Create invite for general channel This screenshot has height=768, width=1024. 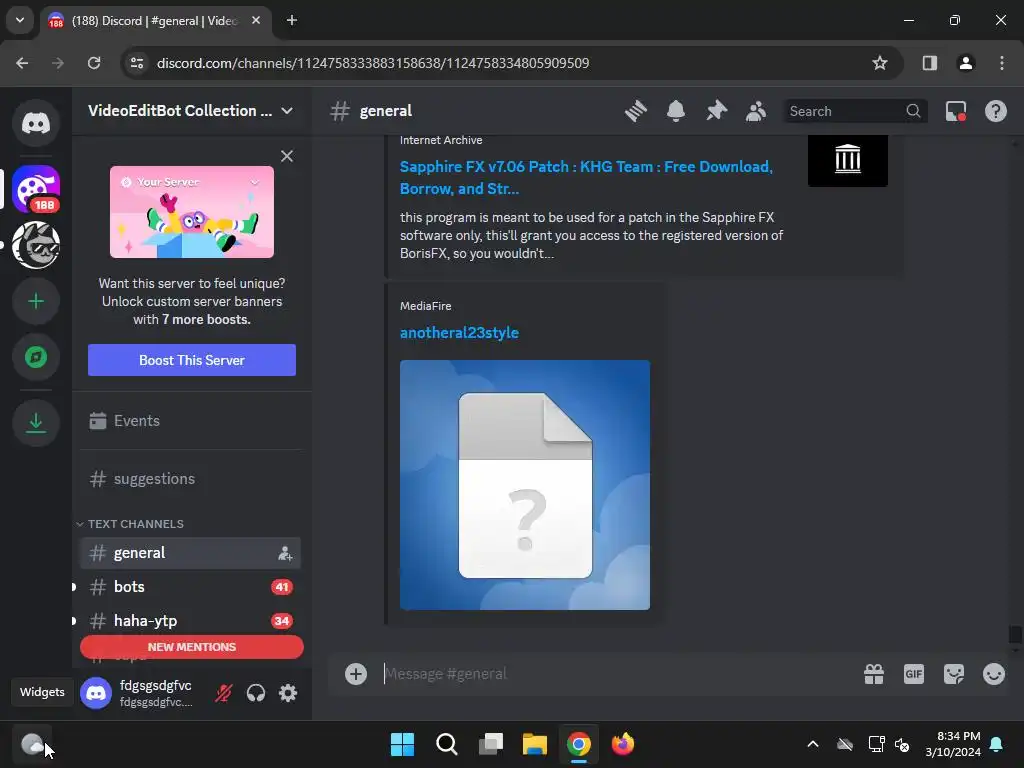285,554
